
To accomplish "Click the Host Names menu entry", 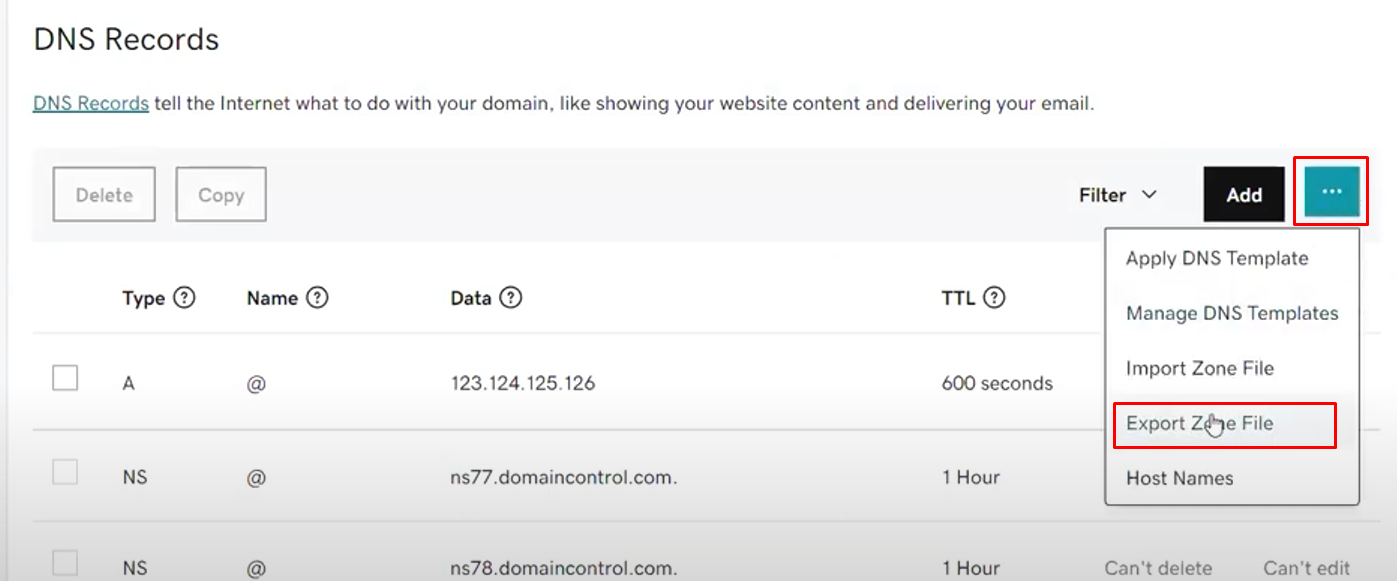I will (x=1179, y=478).
